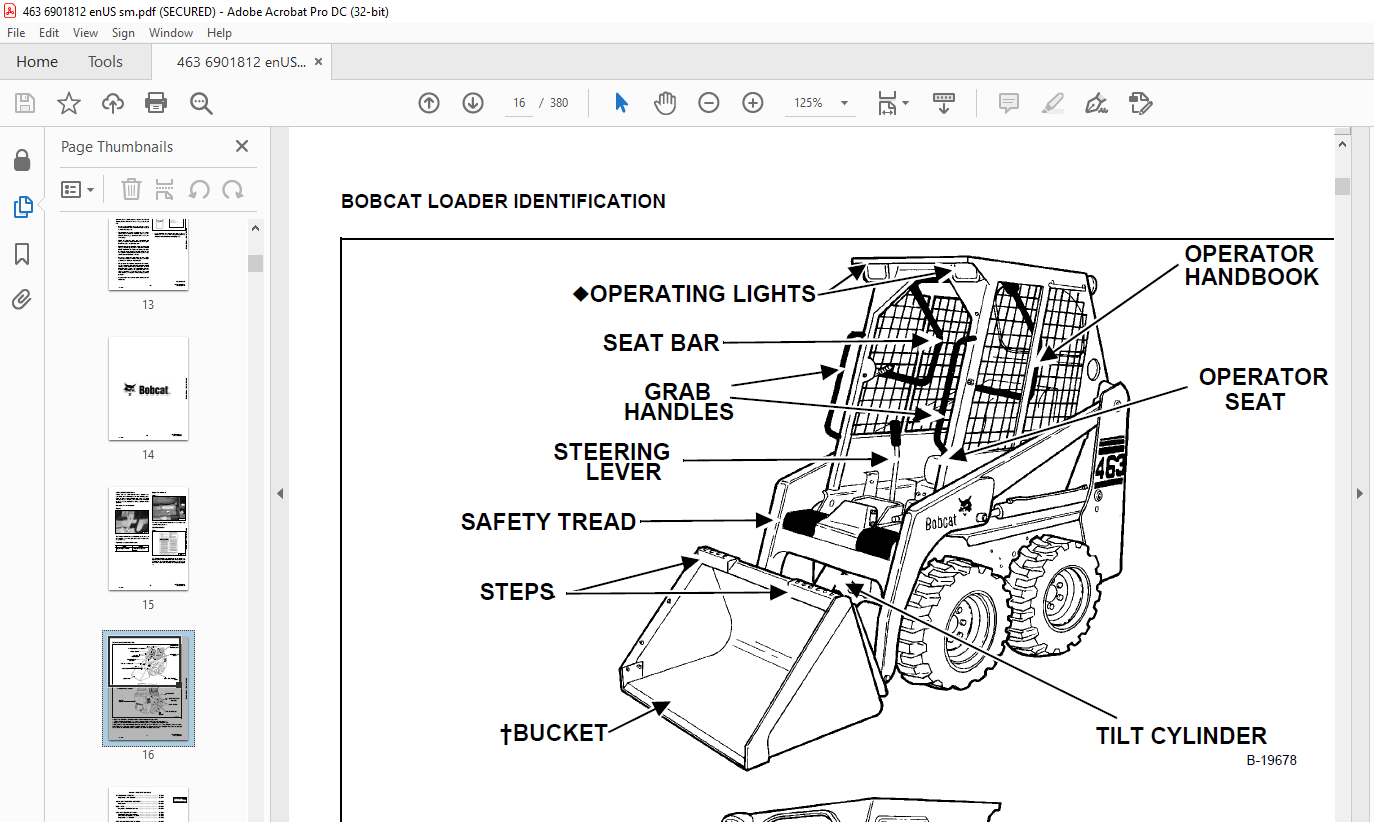Select page 16 thumbnail
Screen dimensions: 1374x822
click(148, 689)
